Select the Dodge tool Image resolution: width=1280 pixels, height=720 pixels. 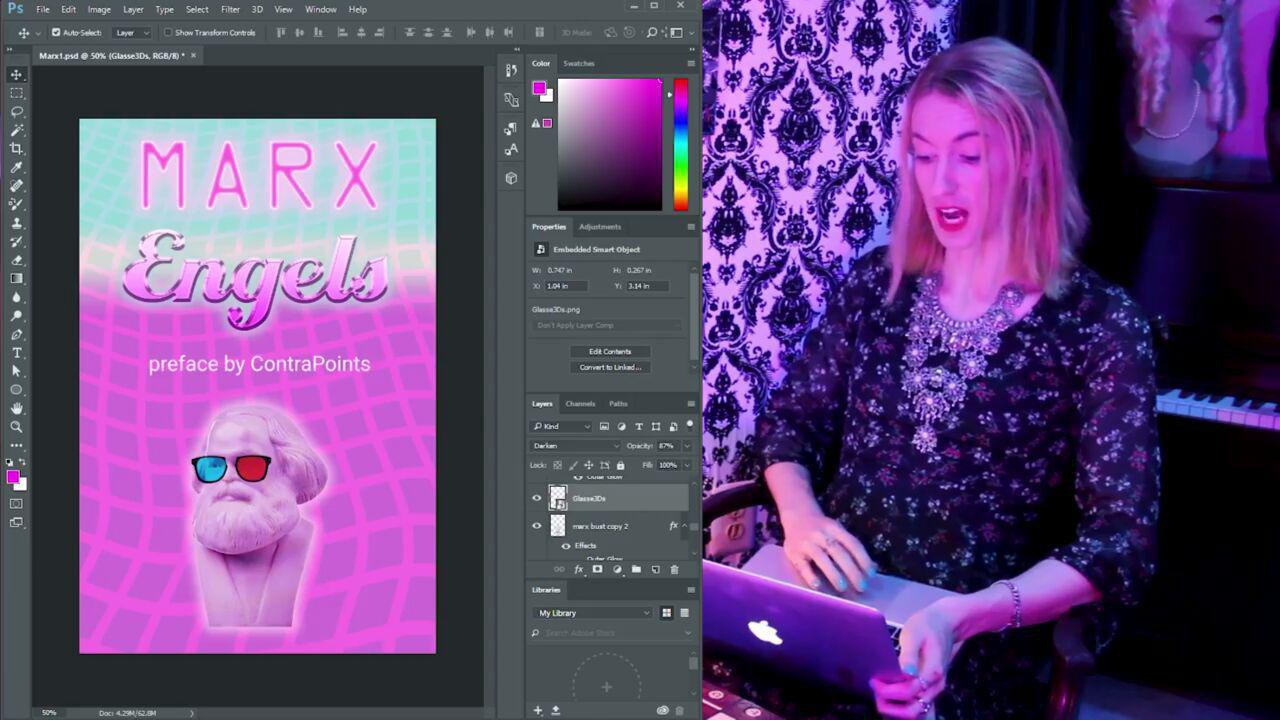16,315
